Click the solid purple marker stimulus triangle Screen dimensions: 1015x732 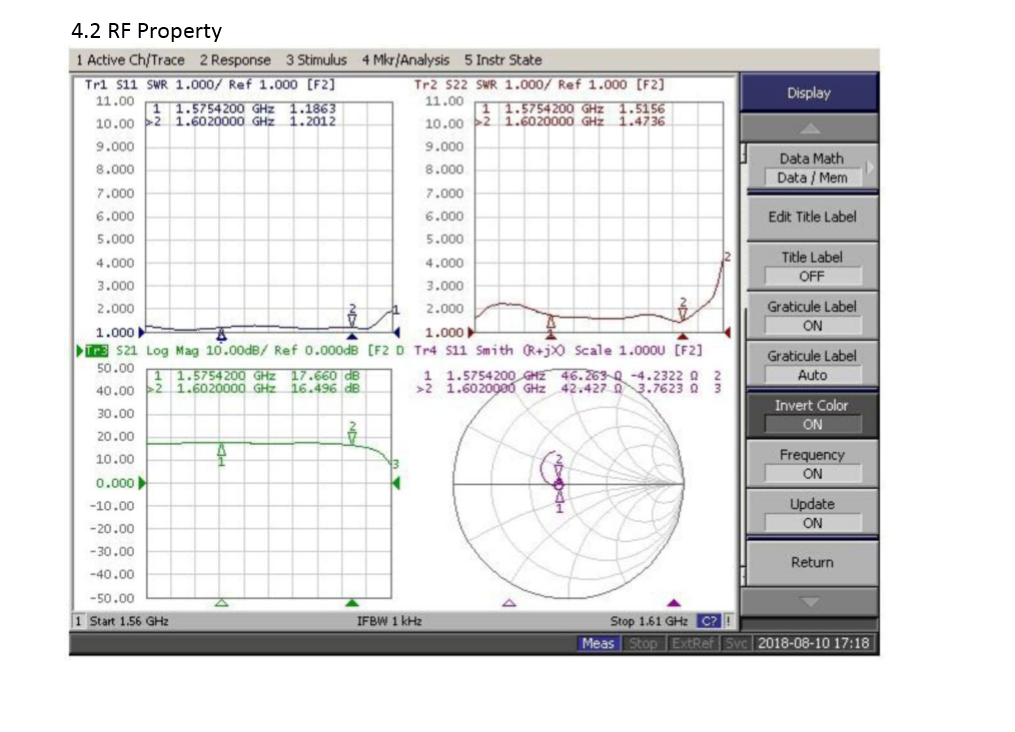pyautogui.click(x=674, y=603)
